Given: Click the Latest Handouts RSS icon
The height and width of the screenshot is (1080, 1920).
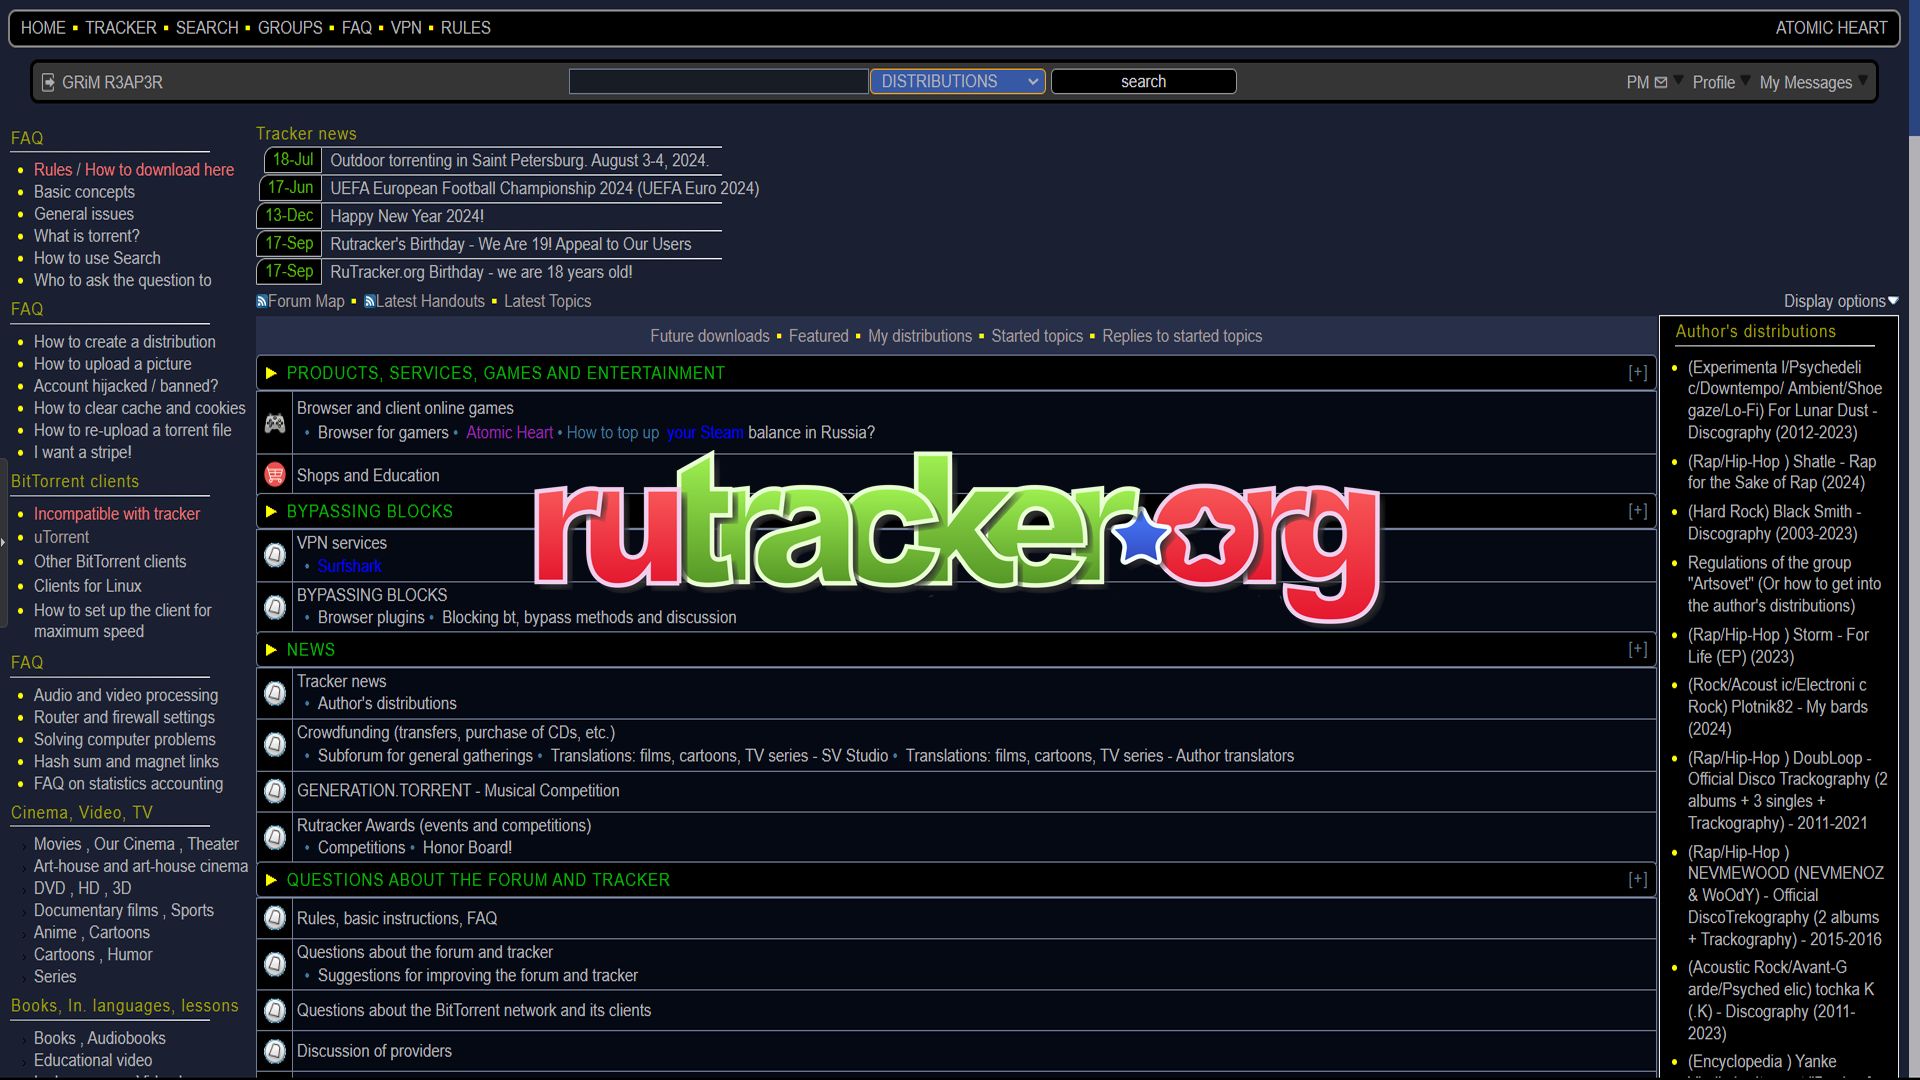Looking at the screenshot, I should tap(368, 301).
